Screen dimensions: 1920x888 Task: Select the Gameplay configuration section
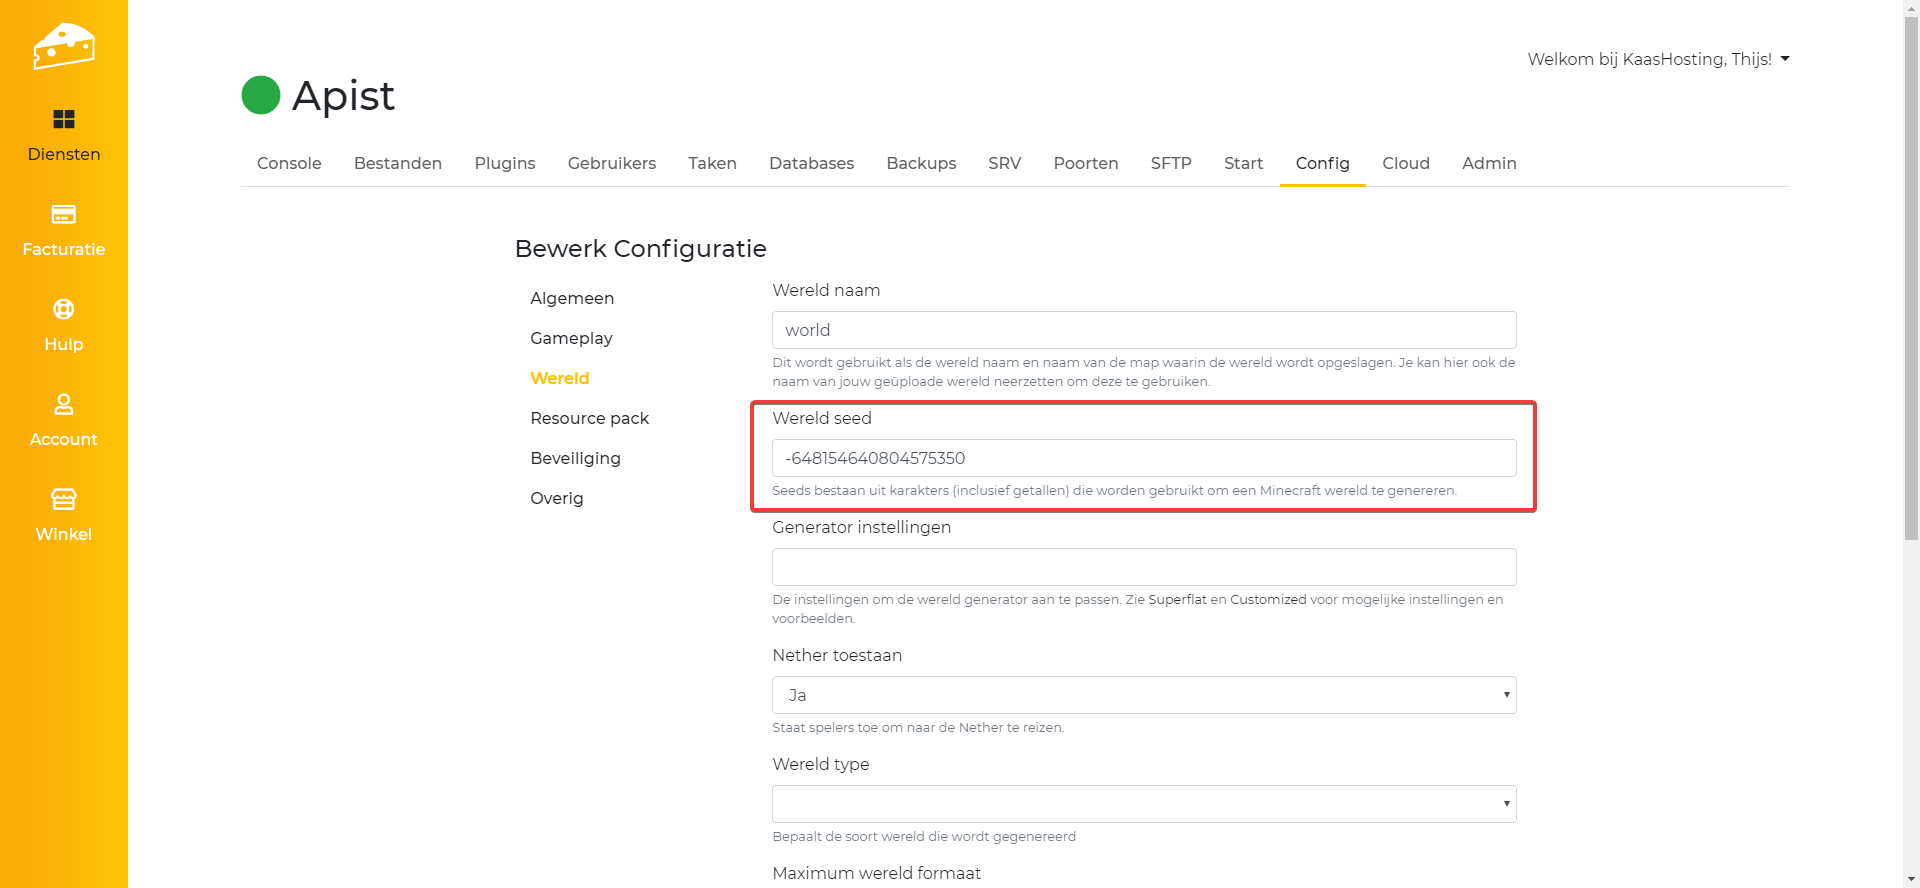point(571,338)
